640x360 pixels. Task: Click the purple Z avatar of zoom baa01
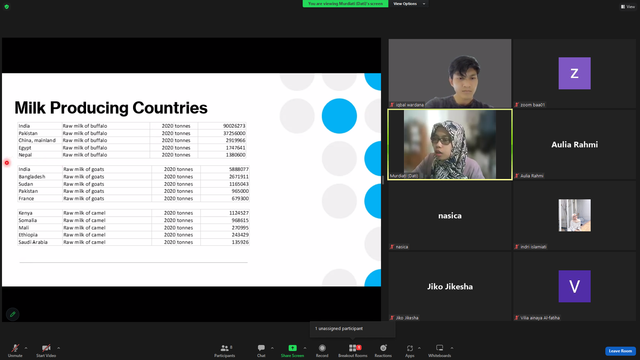click(x=574, y=73)
